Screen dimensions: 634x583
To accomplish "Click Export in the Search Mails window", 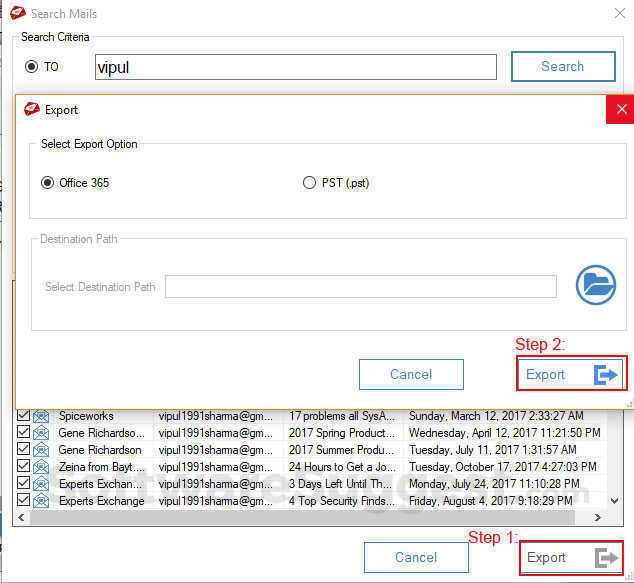I will pos(571,558).
